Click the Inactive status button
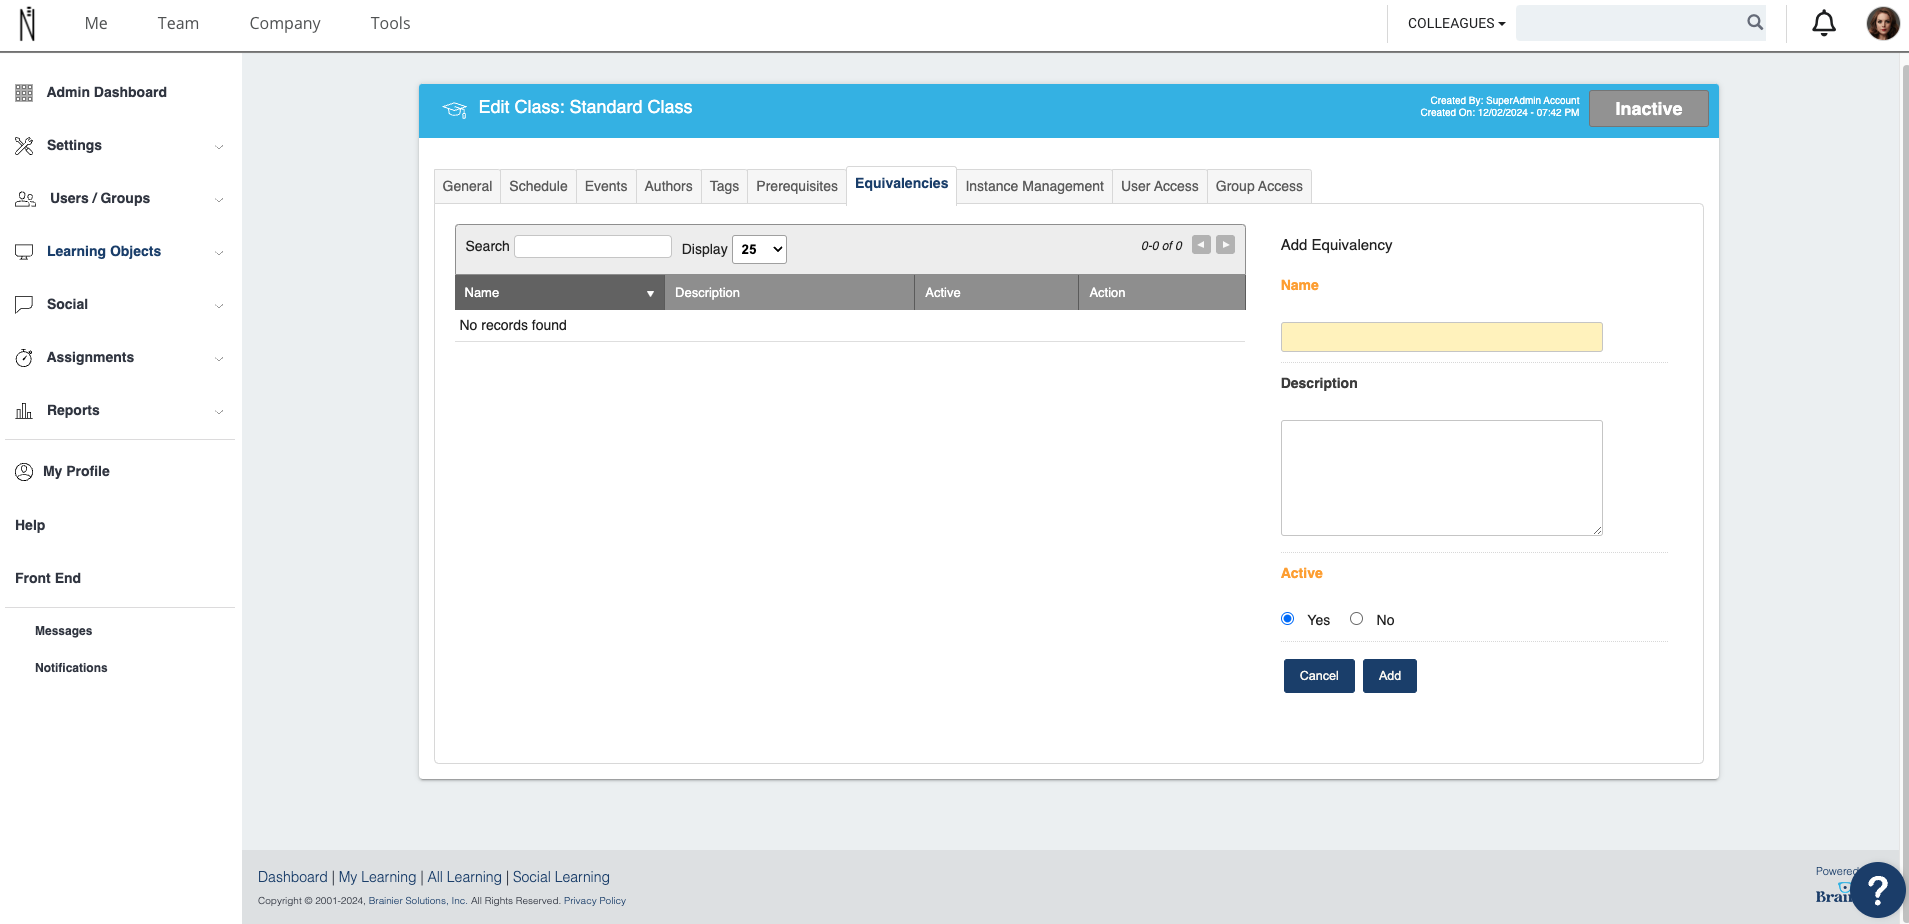1909x924 pixels. pyautogui.click(x=1648, y=109)
